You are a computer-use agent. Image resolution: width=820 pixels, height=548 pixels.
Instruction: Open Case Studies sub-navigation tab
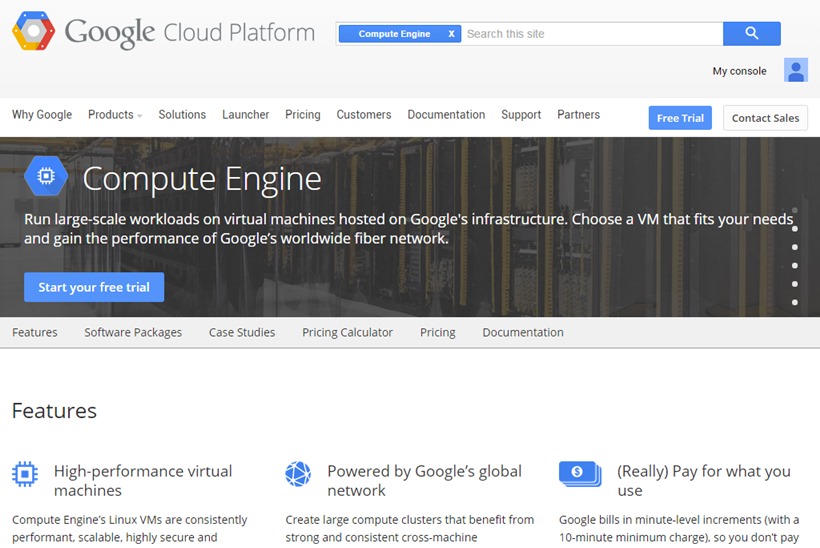pos(242,333)
